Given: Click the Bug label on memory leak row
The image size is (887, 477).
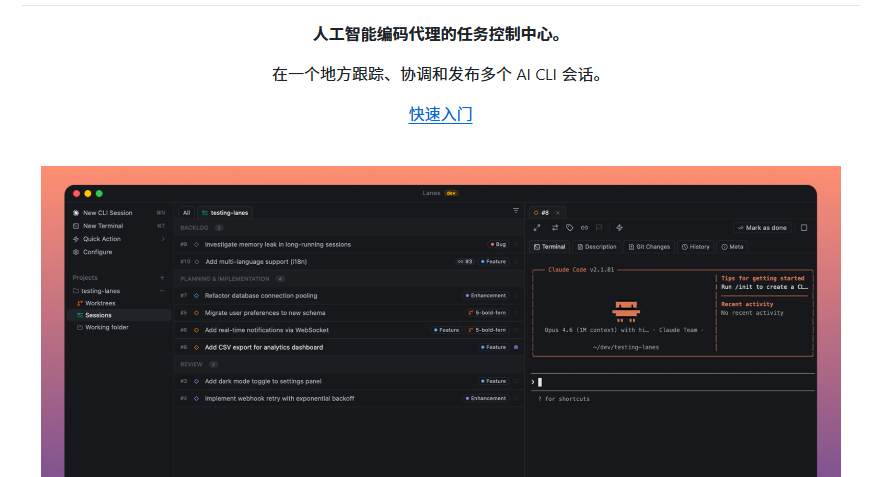Looking at the screenshot, I should (x=498, y=244).
